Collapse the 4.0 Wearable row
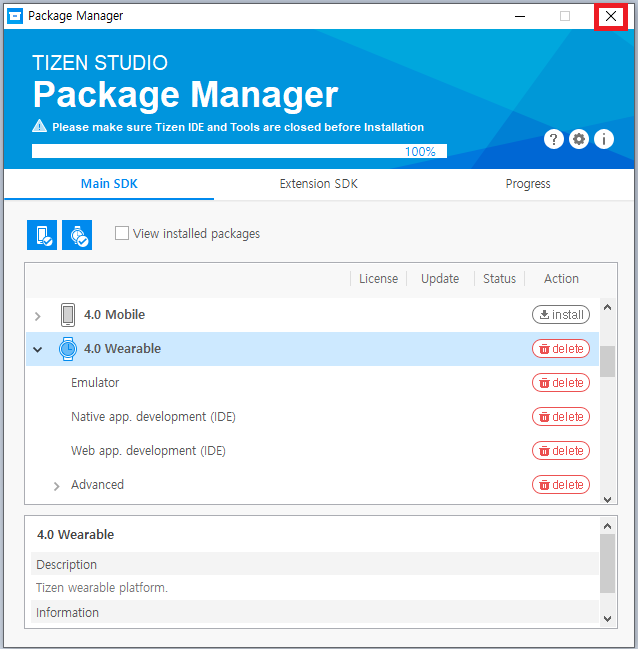638x649 pixels. (x=38, y=350)
